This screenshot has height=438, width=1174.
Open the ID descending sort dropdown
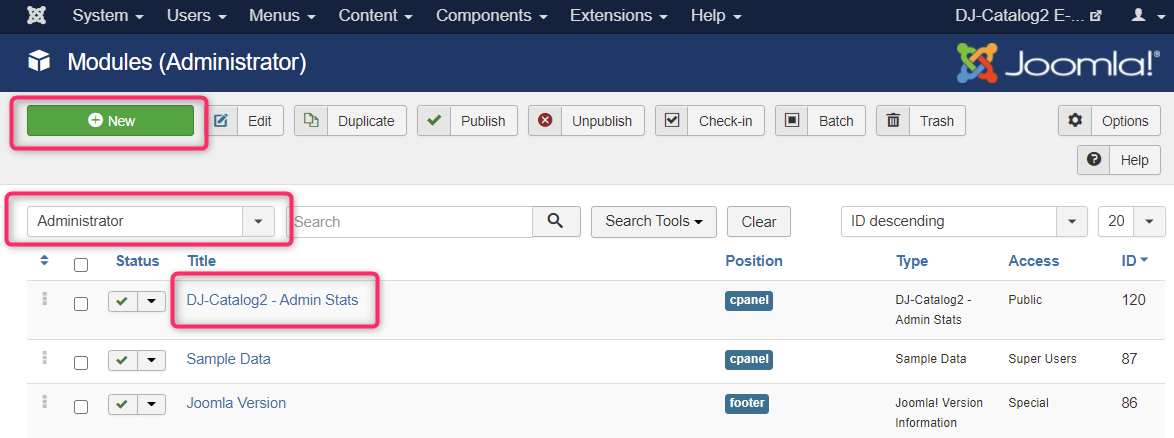pyautogui.click(x=964, y=221)
